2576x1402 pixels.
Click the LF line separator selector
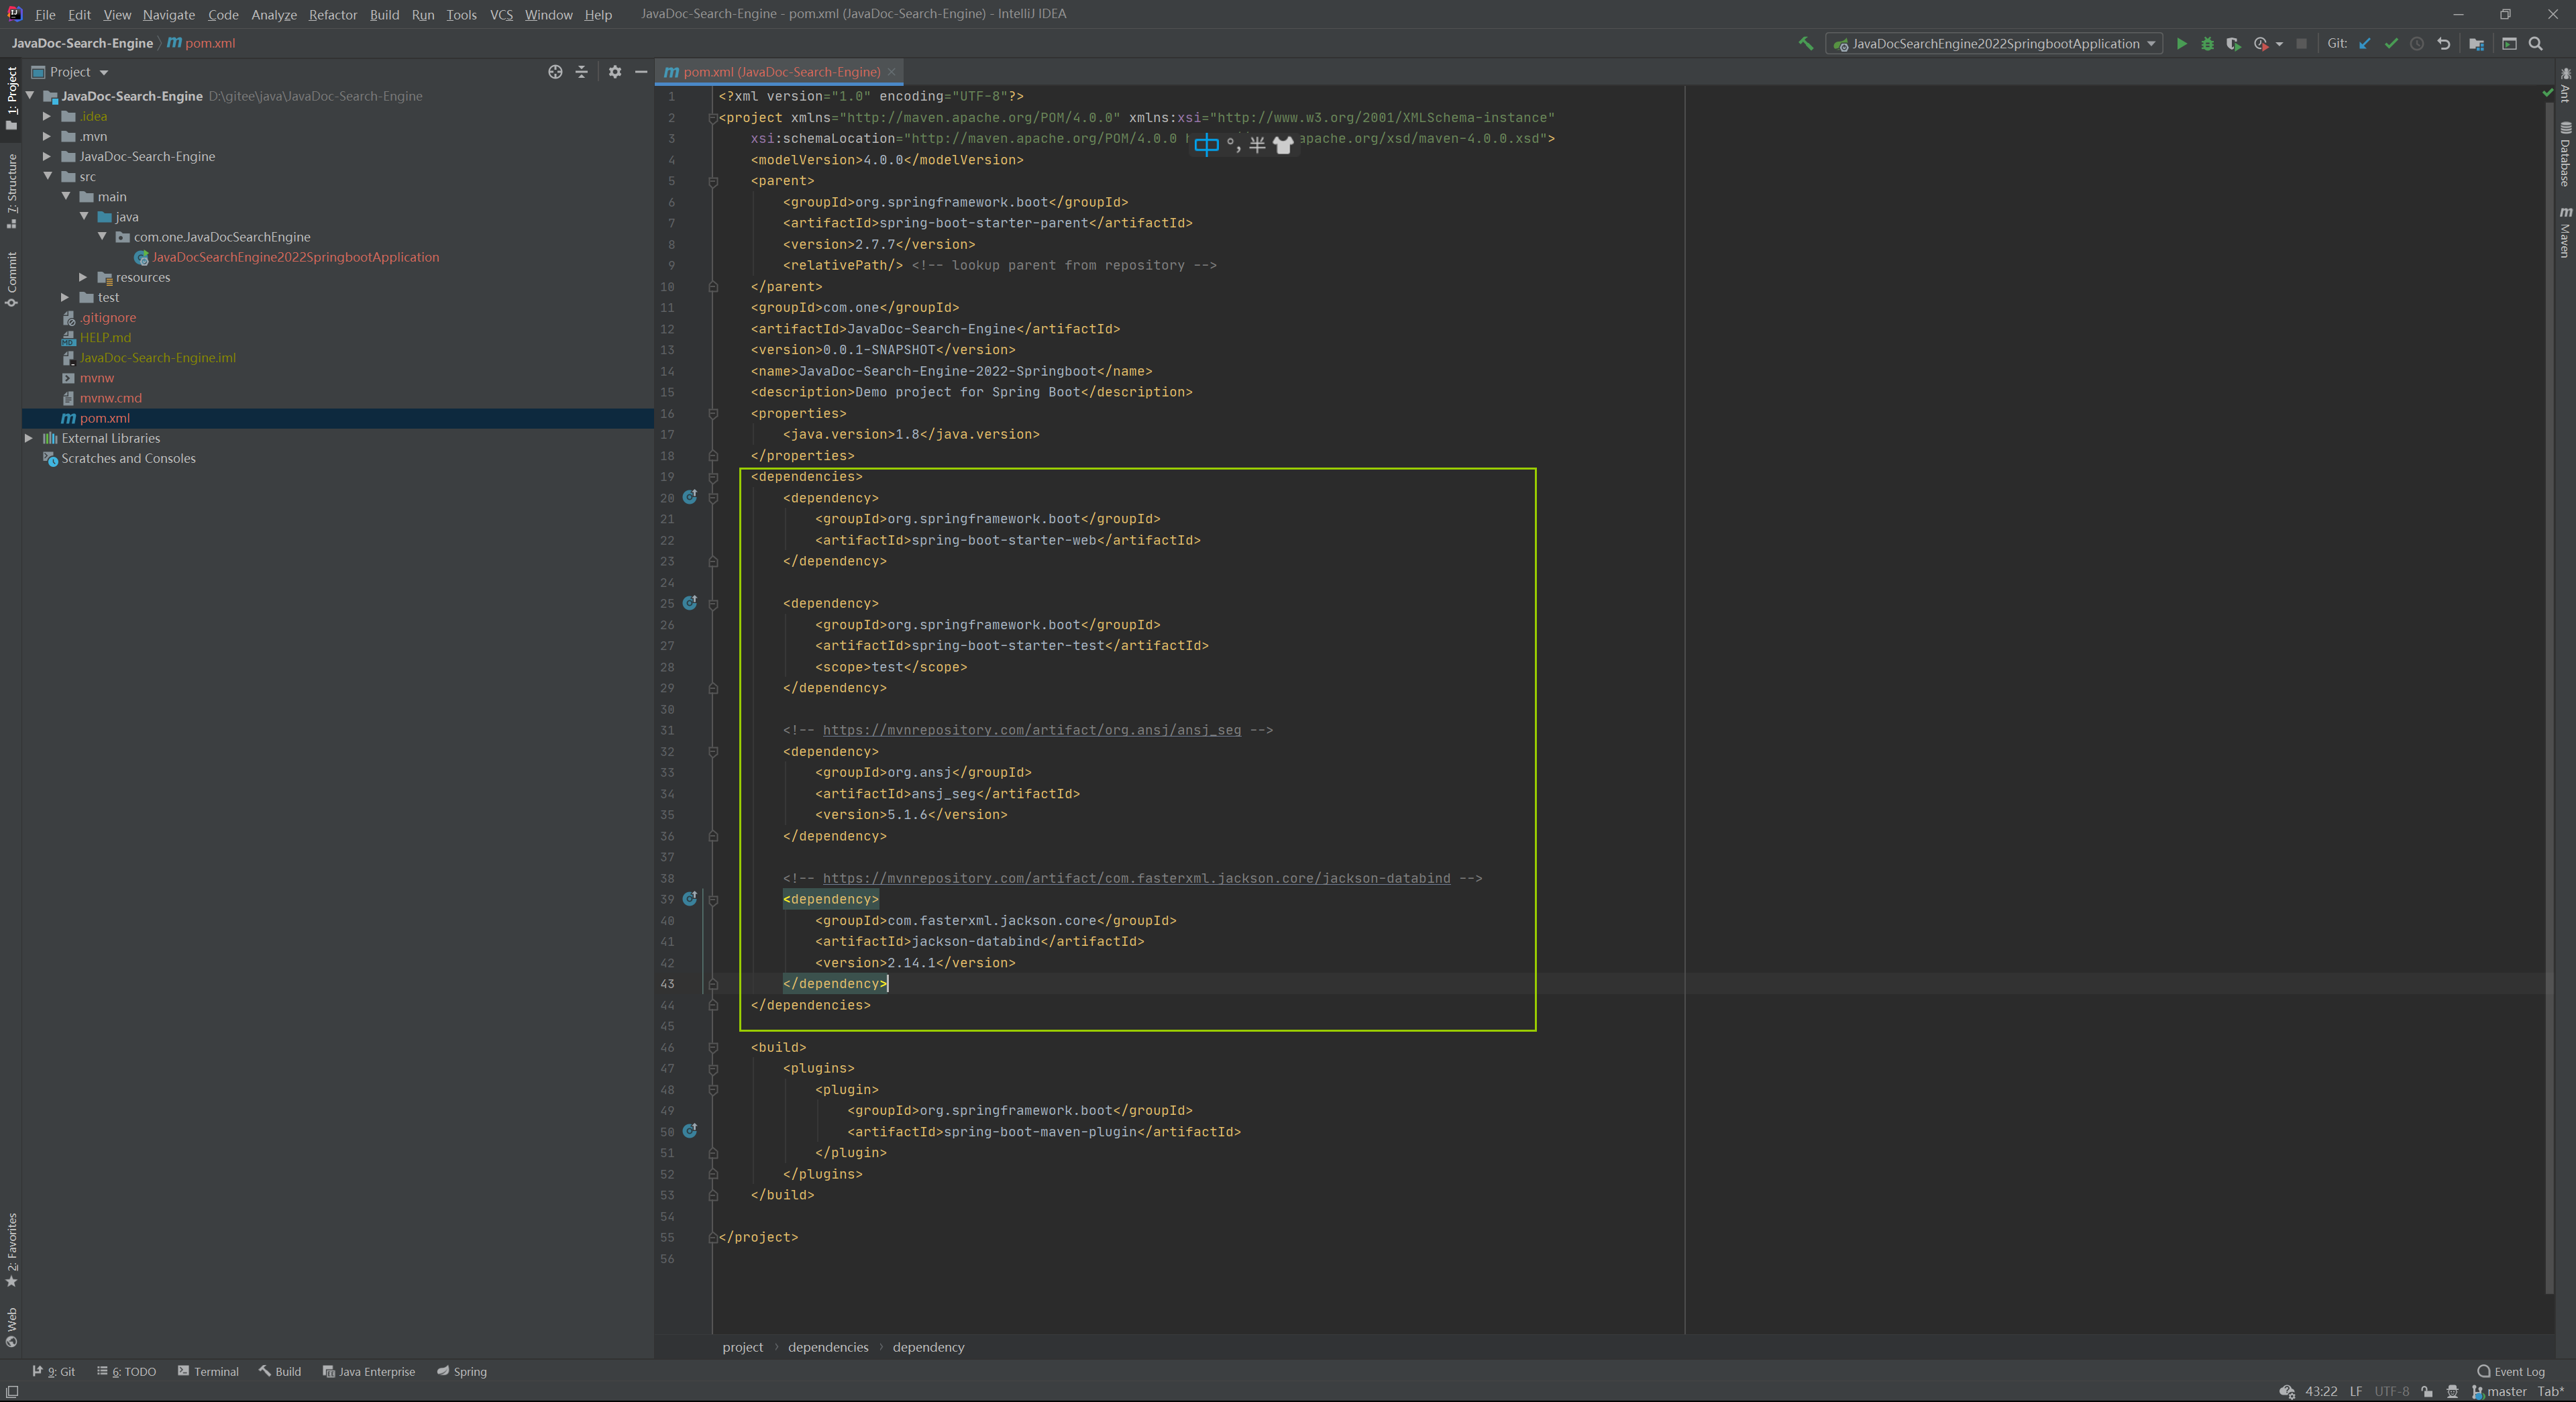tap(2356, 1391)
